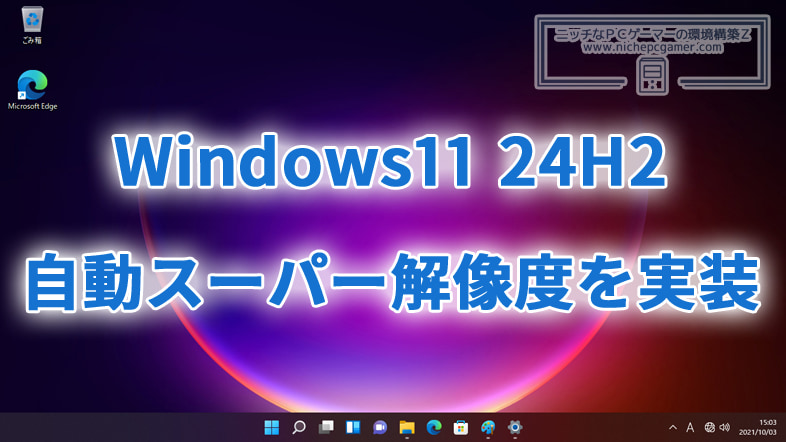Viewport: 786px width, 442px height.
Task: Launch Microsoft Edge from the taskbar
Action: click(434, 427)
